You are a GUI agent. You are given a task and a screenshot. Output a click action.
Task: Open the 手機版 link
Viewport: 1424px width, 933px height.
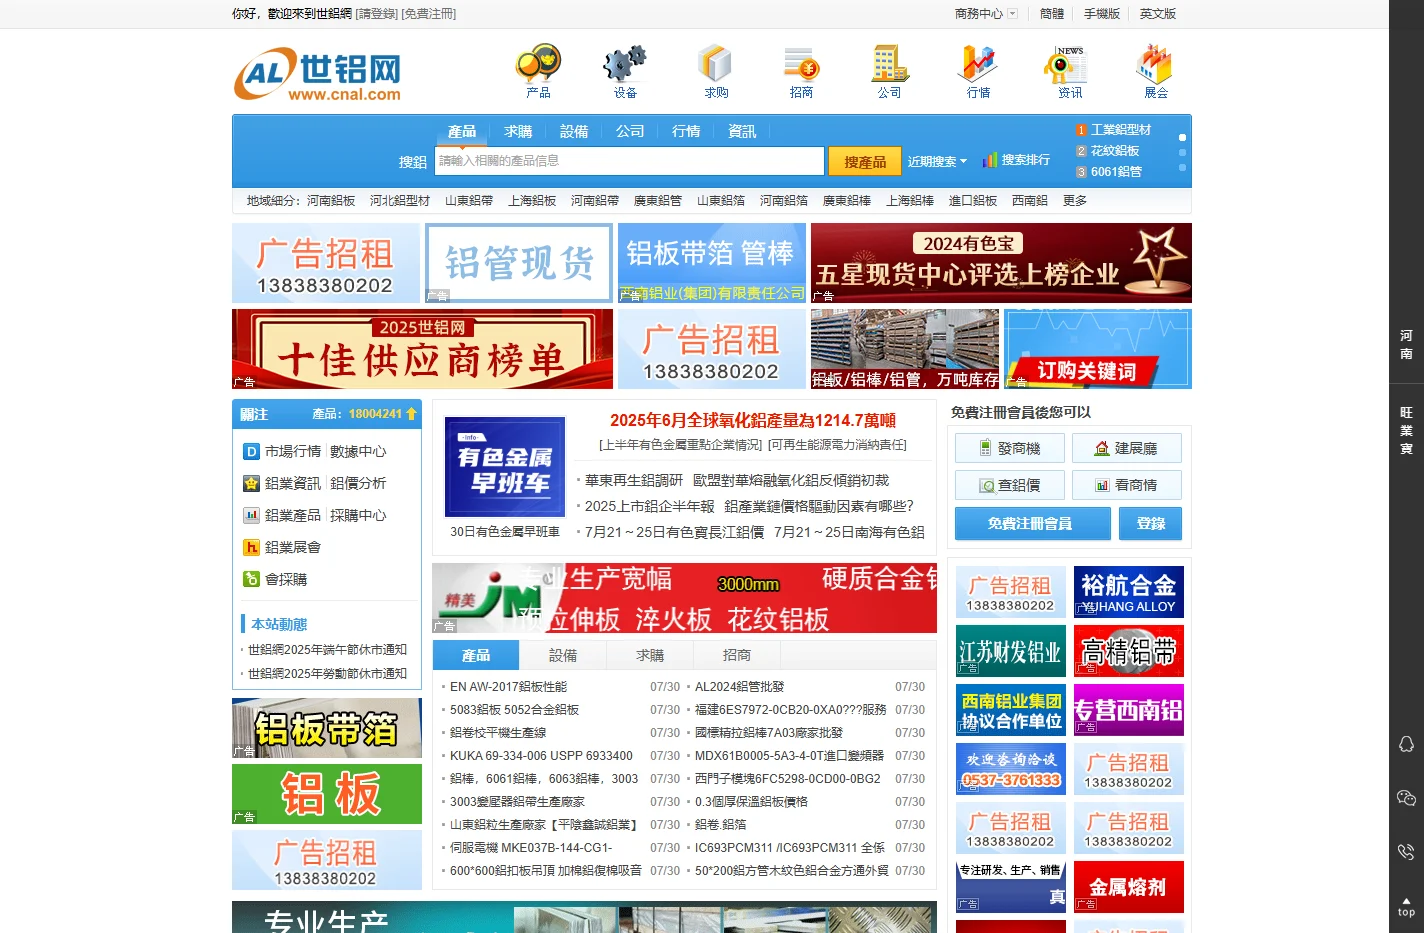[1102, 14]
